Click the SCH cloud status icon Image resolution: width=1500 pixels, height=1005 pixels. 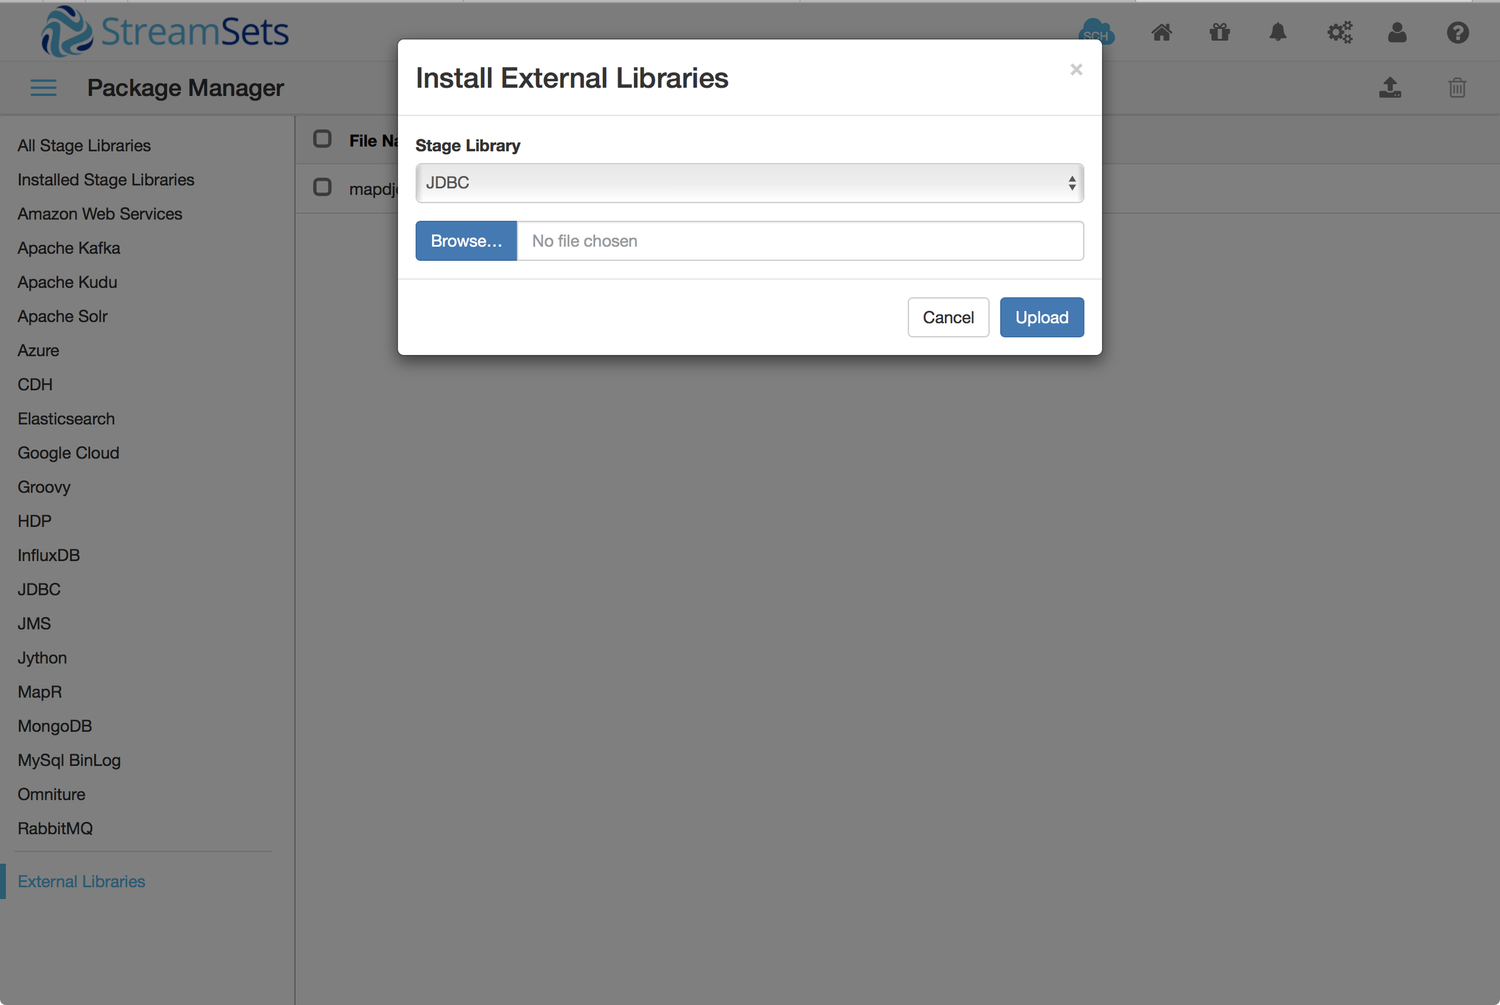pyautogui.click(x=1096, y=32)
